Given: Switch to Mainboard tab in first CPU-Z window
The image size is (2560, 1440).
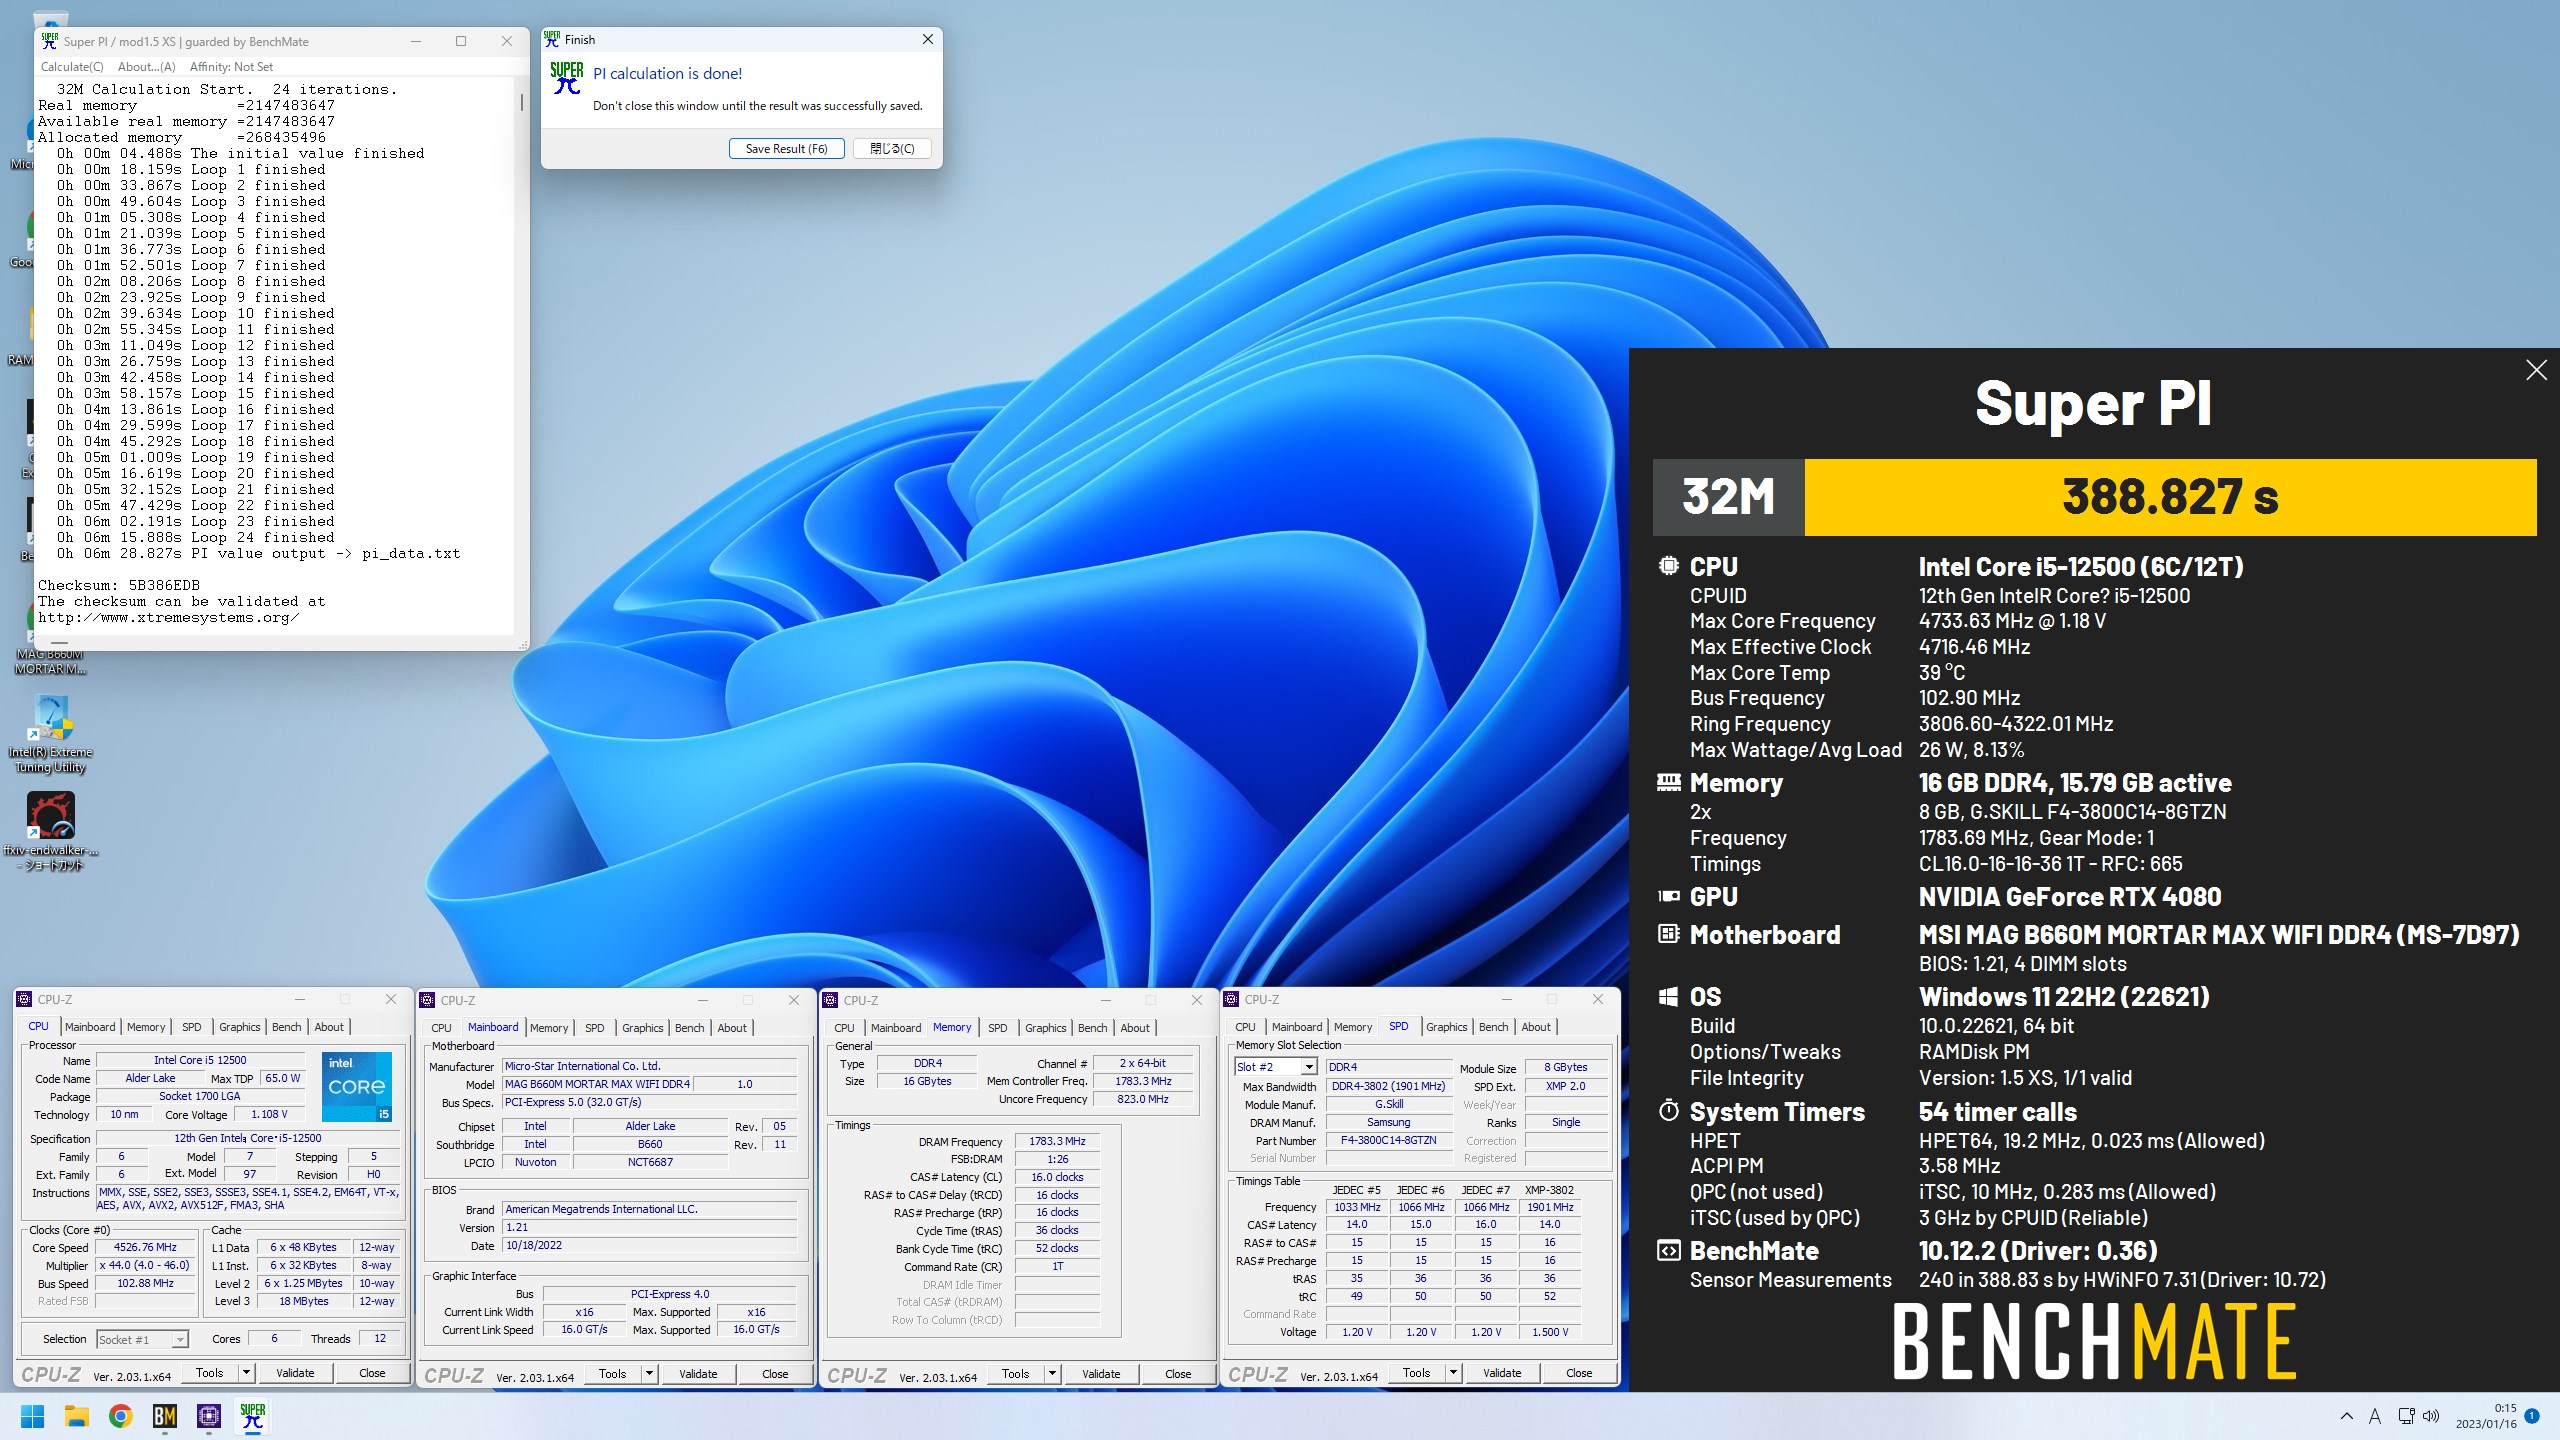Looking at the screenshot, I should (90, 1027).
